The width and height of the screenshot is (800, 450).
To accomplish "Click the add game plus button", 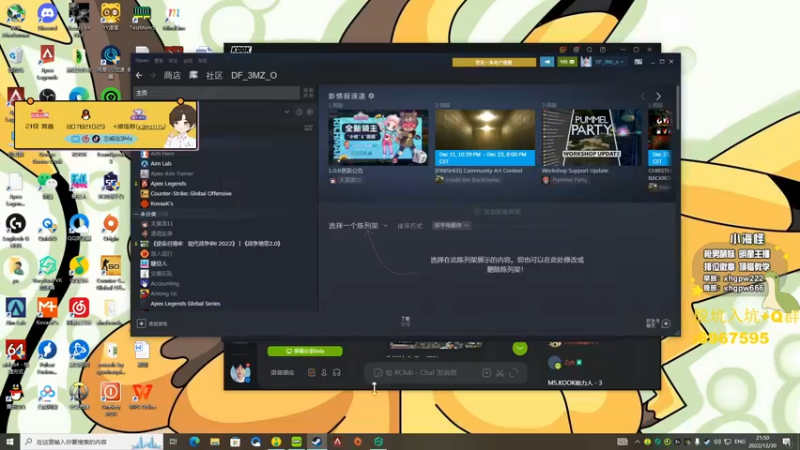I will point(141,323).
